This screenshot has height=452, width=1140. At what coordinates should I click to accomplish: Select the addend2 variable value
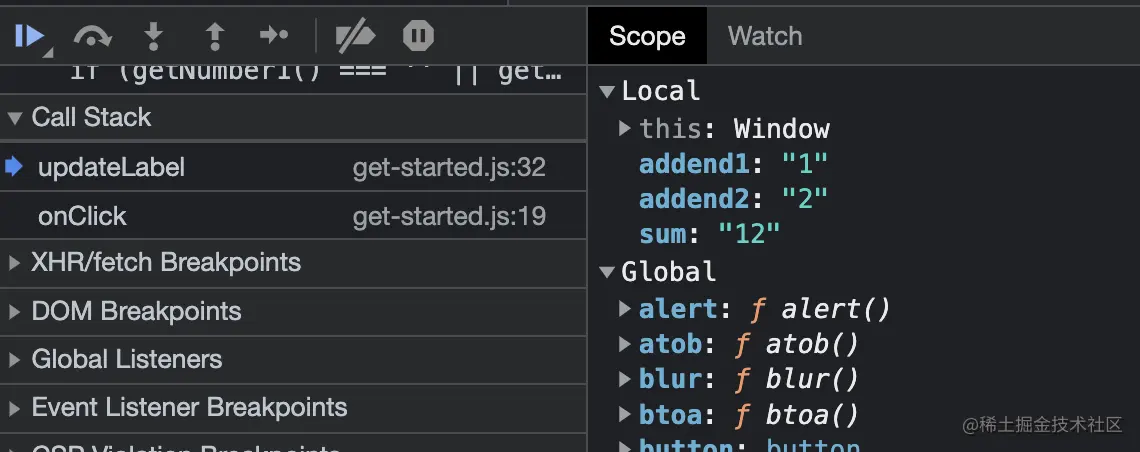click(805, 198)
